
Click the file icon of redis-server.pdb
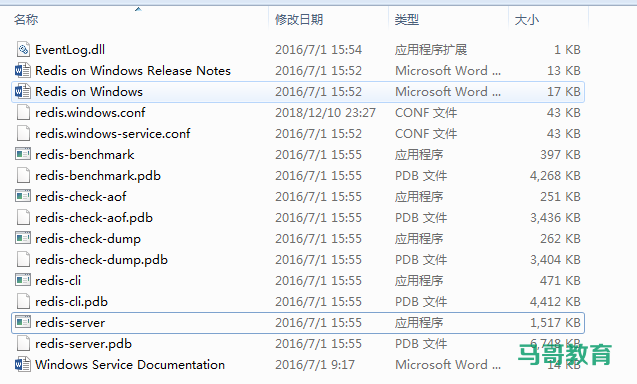pos(23,344)
